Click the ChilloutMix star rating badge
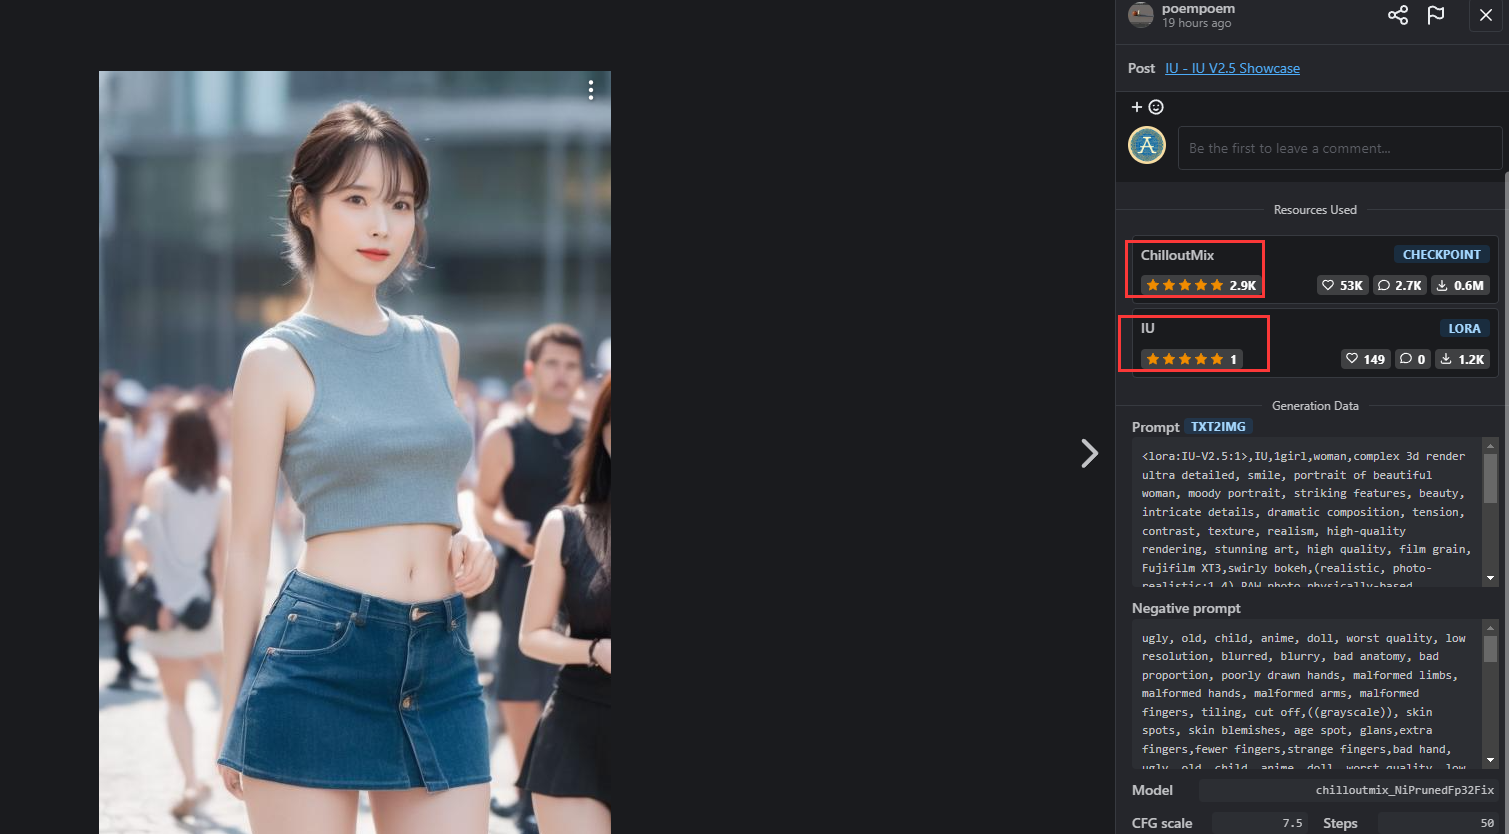This screenshot has height=834, width=1509. (1200, 285)
